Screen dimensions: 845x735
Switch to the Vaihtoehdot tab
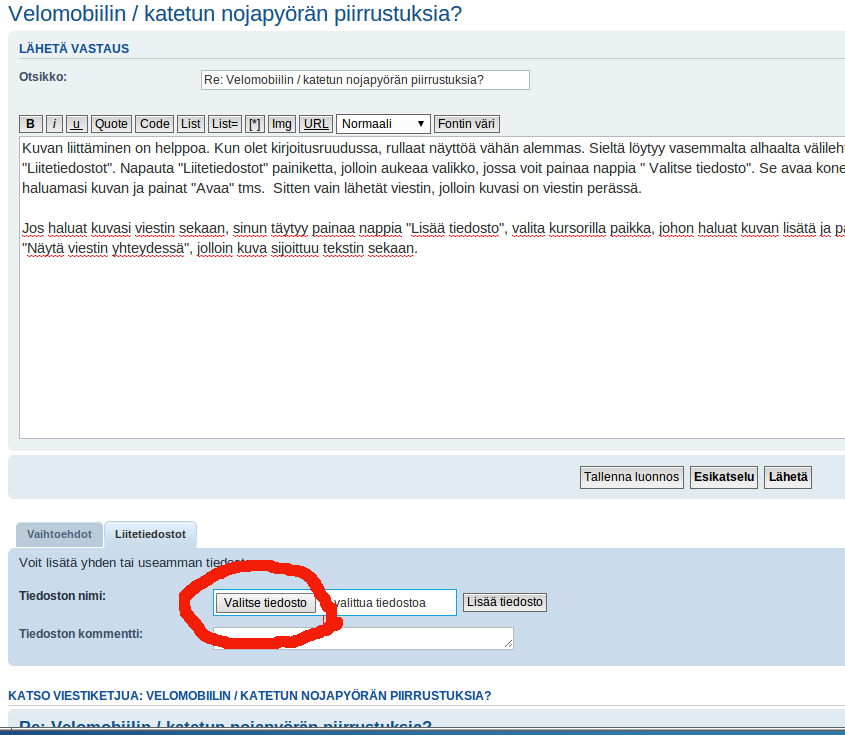pos(59,535)
